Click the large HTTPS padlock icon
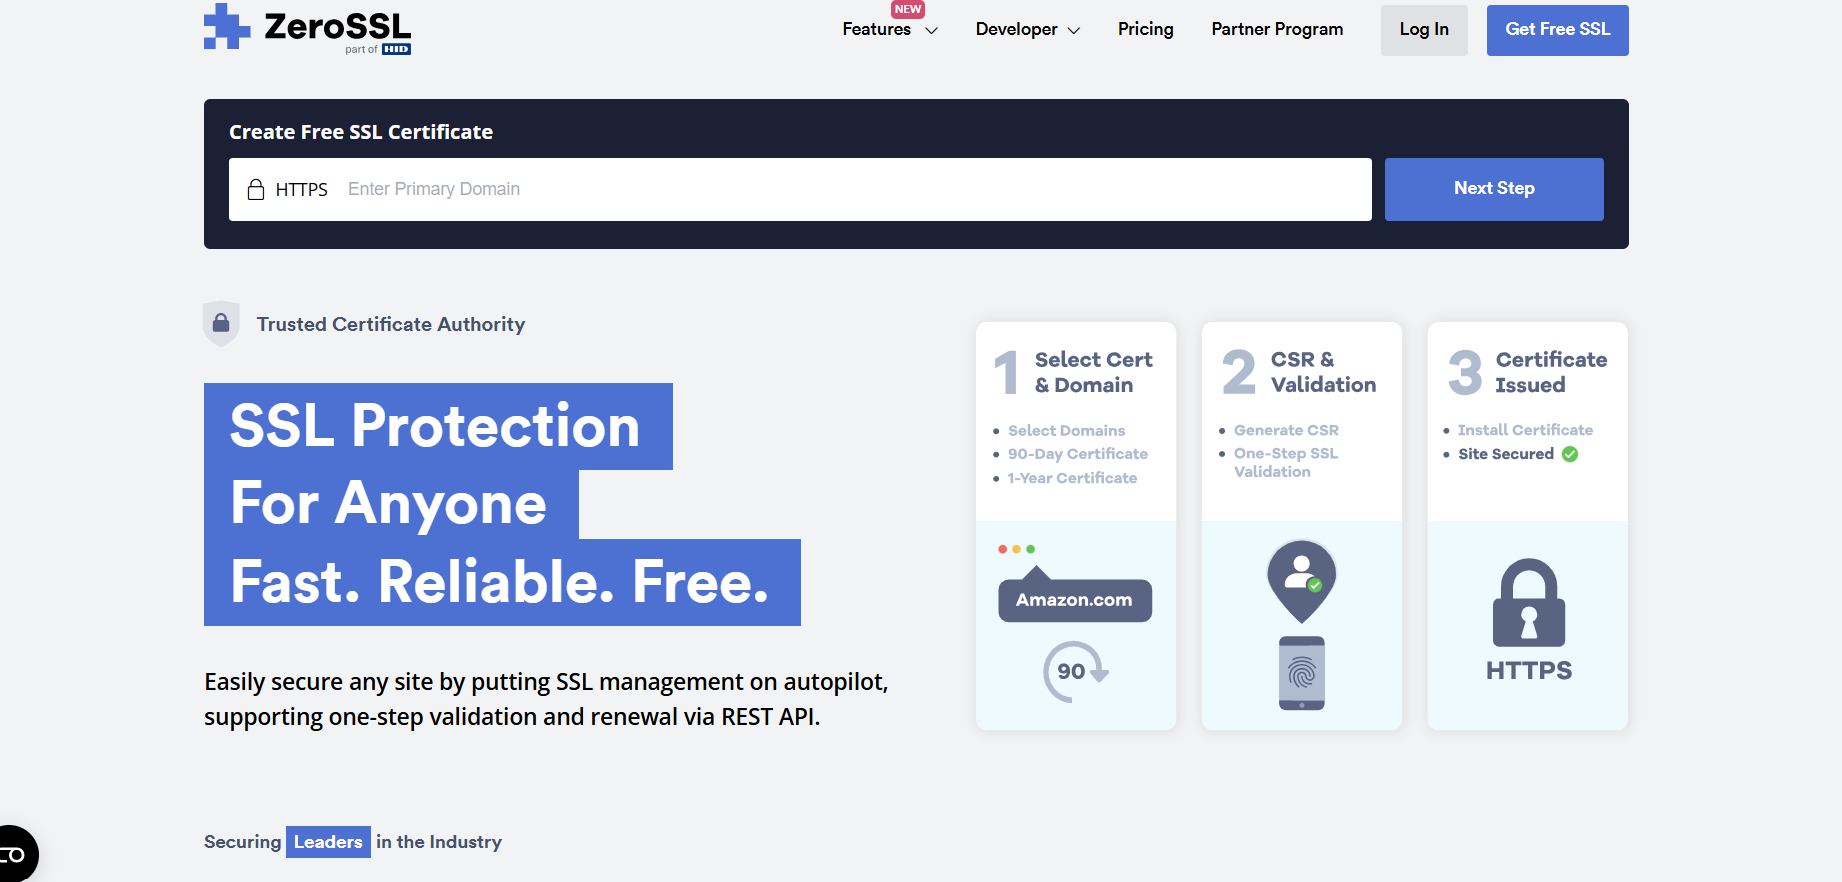Viewport: 1842px width, 882px height. 1529,602
